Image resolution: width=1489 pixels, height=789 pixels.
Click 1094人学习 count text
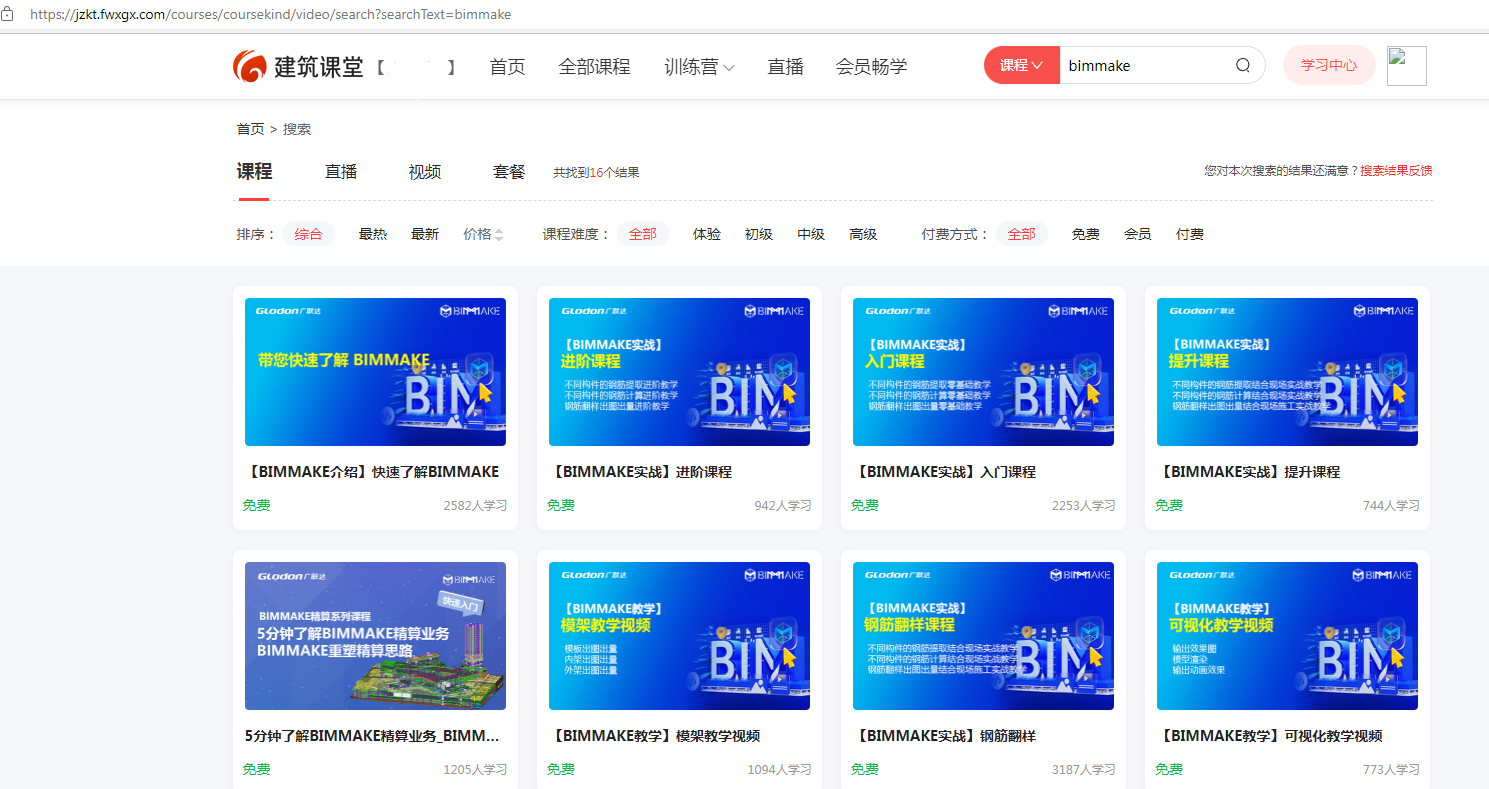click(x=780, y=770)
